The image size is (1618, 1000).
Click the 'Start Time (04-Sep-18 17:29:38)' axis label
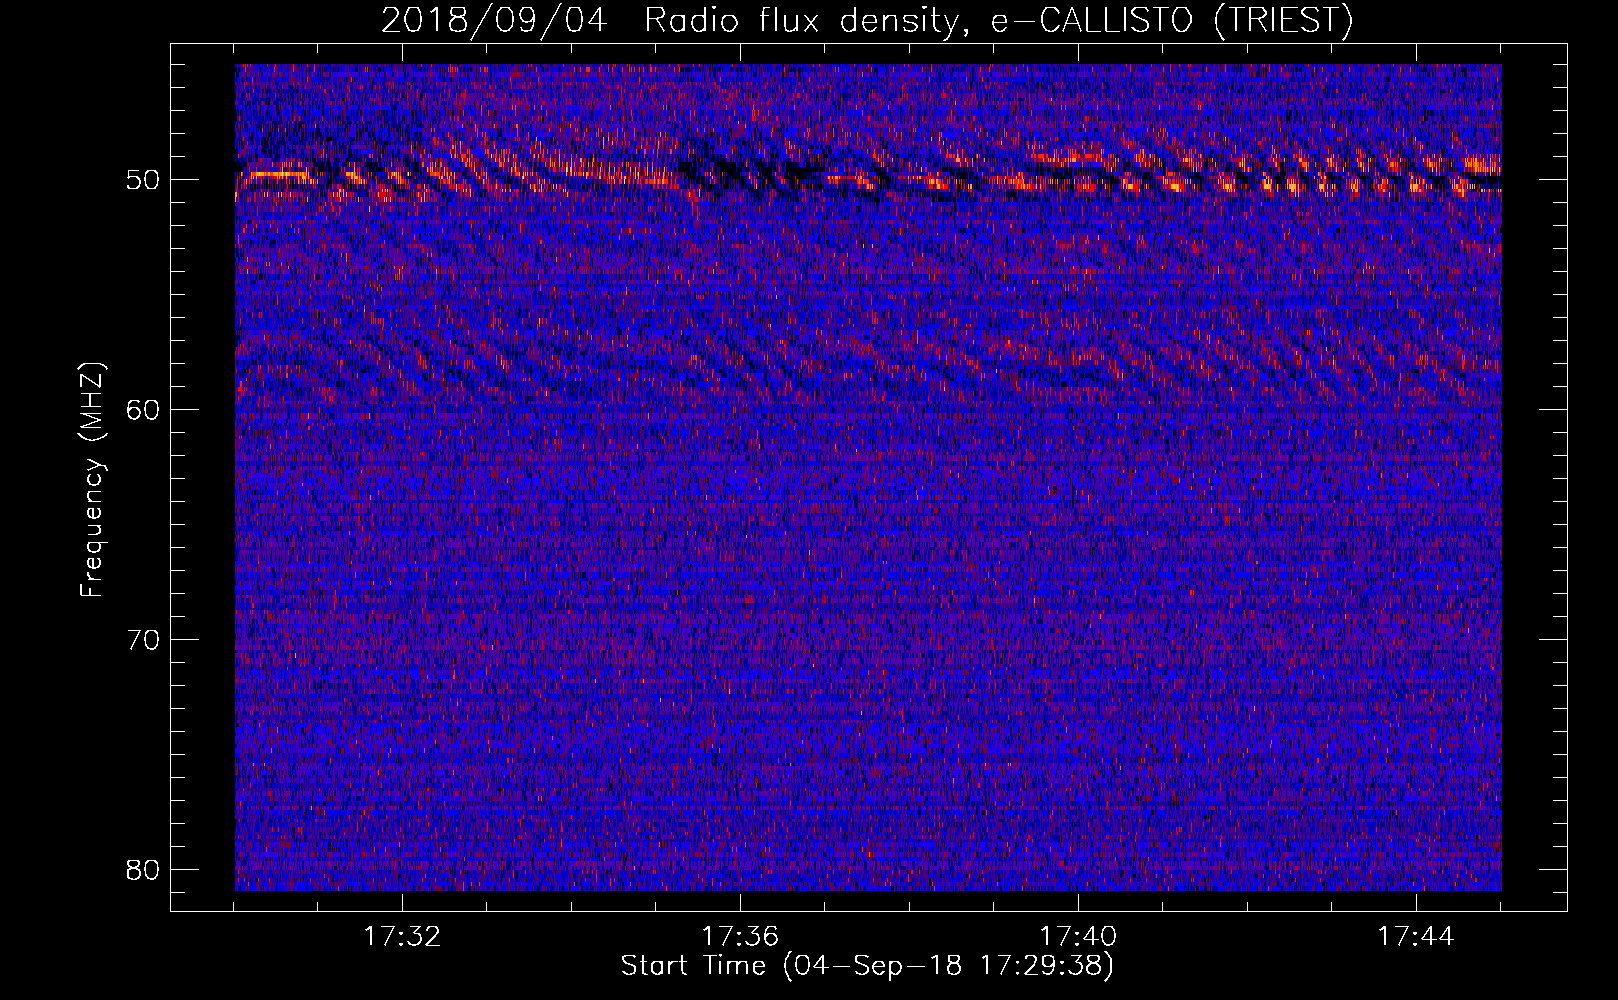(867, 966)
